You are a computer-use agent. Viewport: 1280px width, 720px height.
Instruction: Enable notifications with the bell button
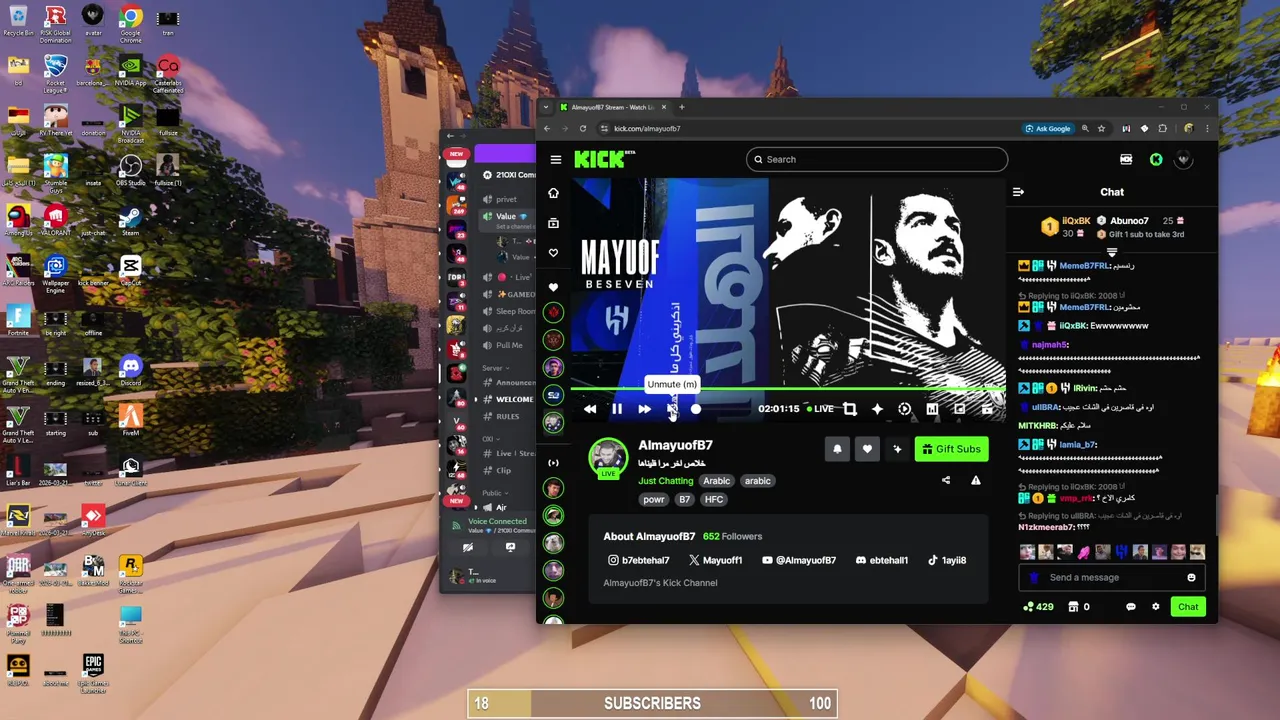[x=837, y=449]
